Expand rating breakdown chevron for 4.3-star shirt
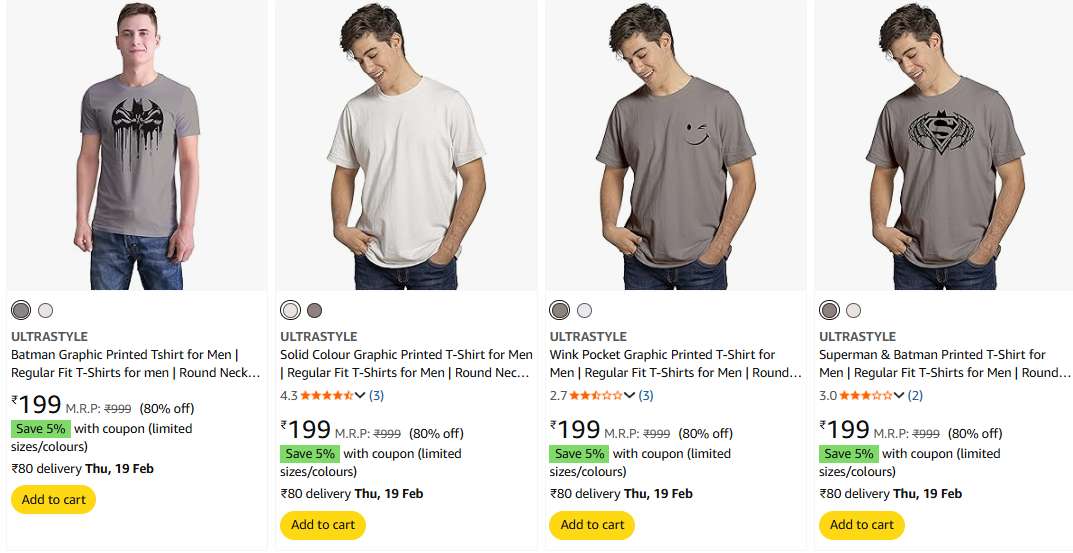The image size is (1073, 553). (x=361, y=395)
